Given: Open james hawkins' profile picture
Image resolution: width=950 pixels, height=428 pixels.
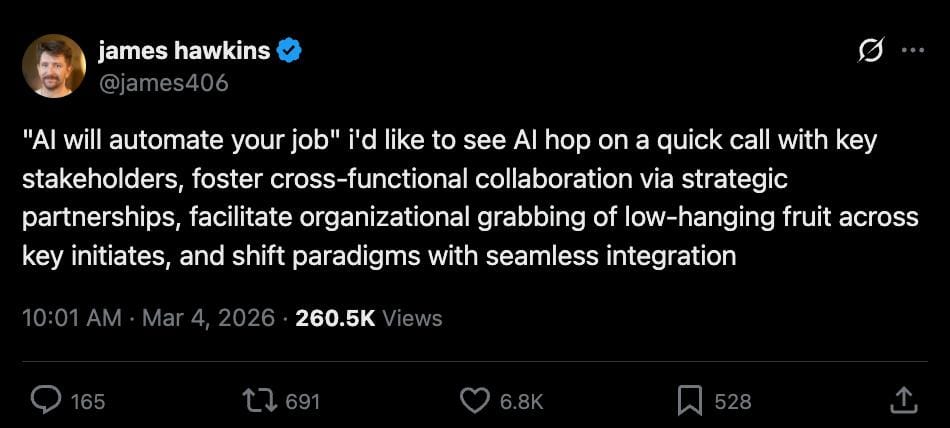Looking at the screenshot, I should click(54, 66).
